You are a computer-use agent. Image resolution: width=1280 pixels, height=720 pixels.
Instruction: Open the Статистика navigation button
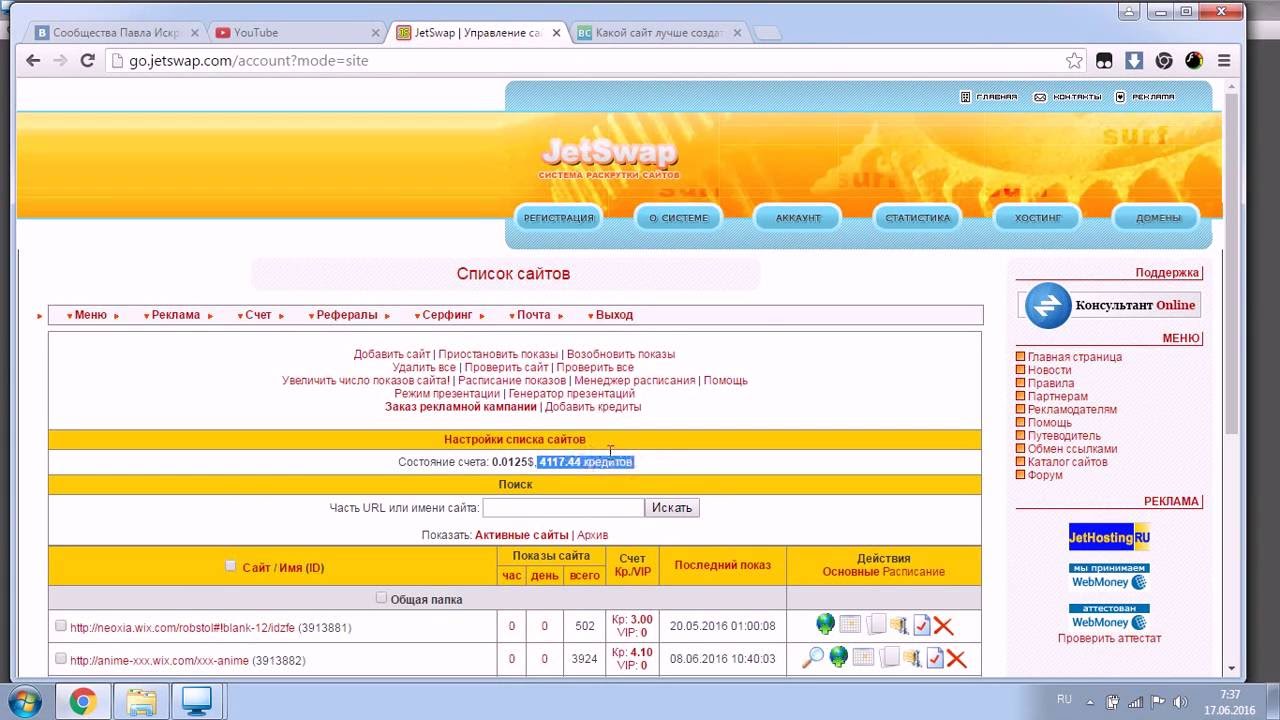[918, 217]
